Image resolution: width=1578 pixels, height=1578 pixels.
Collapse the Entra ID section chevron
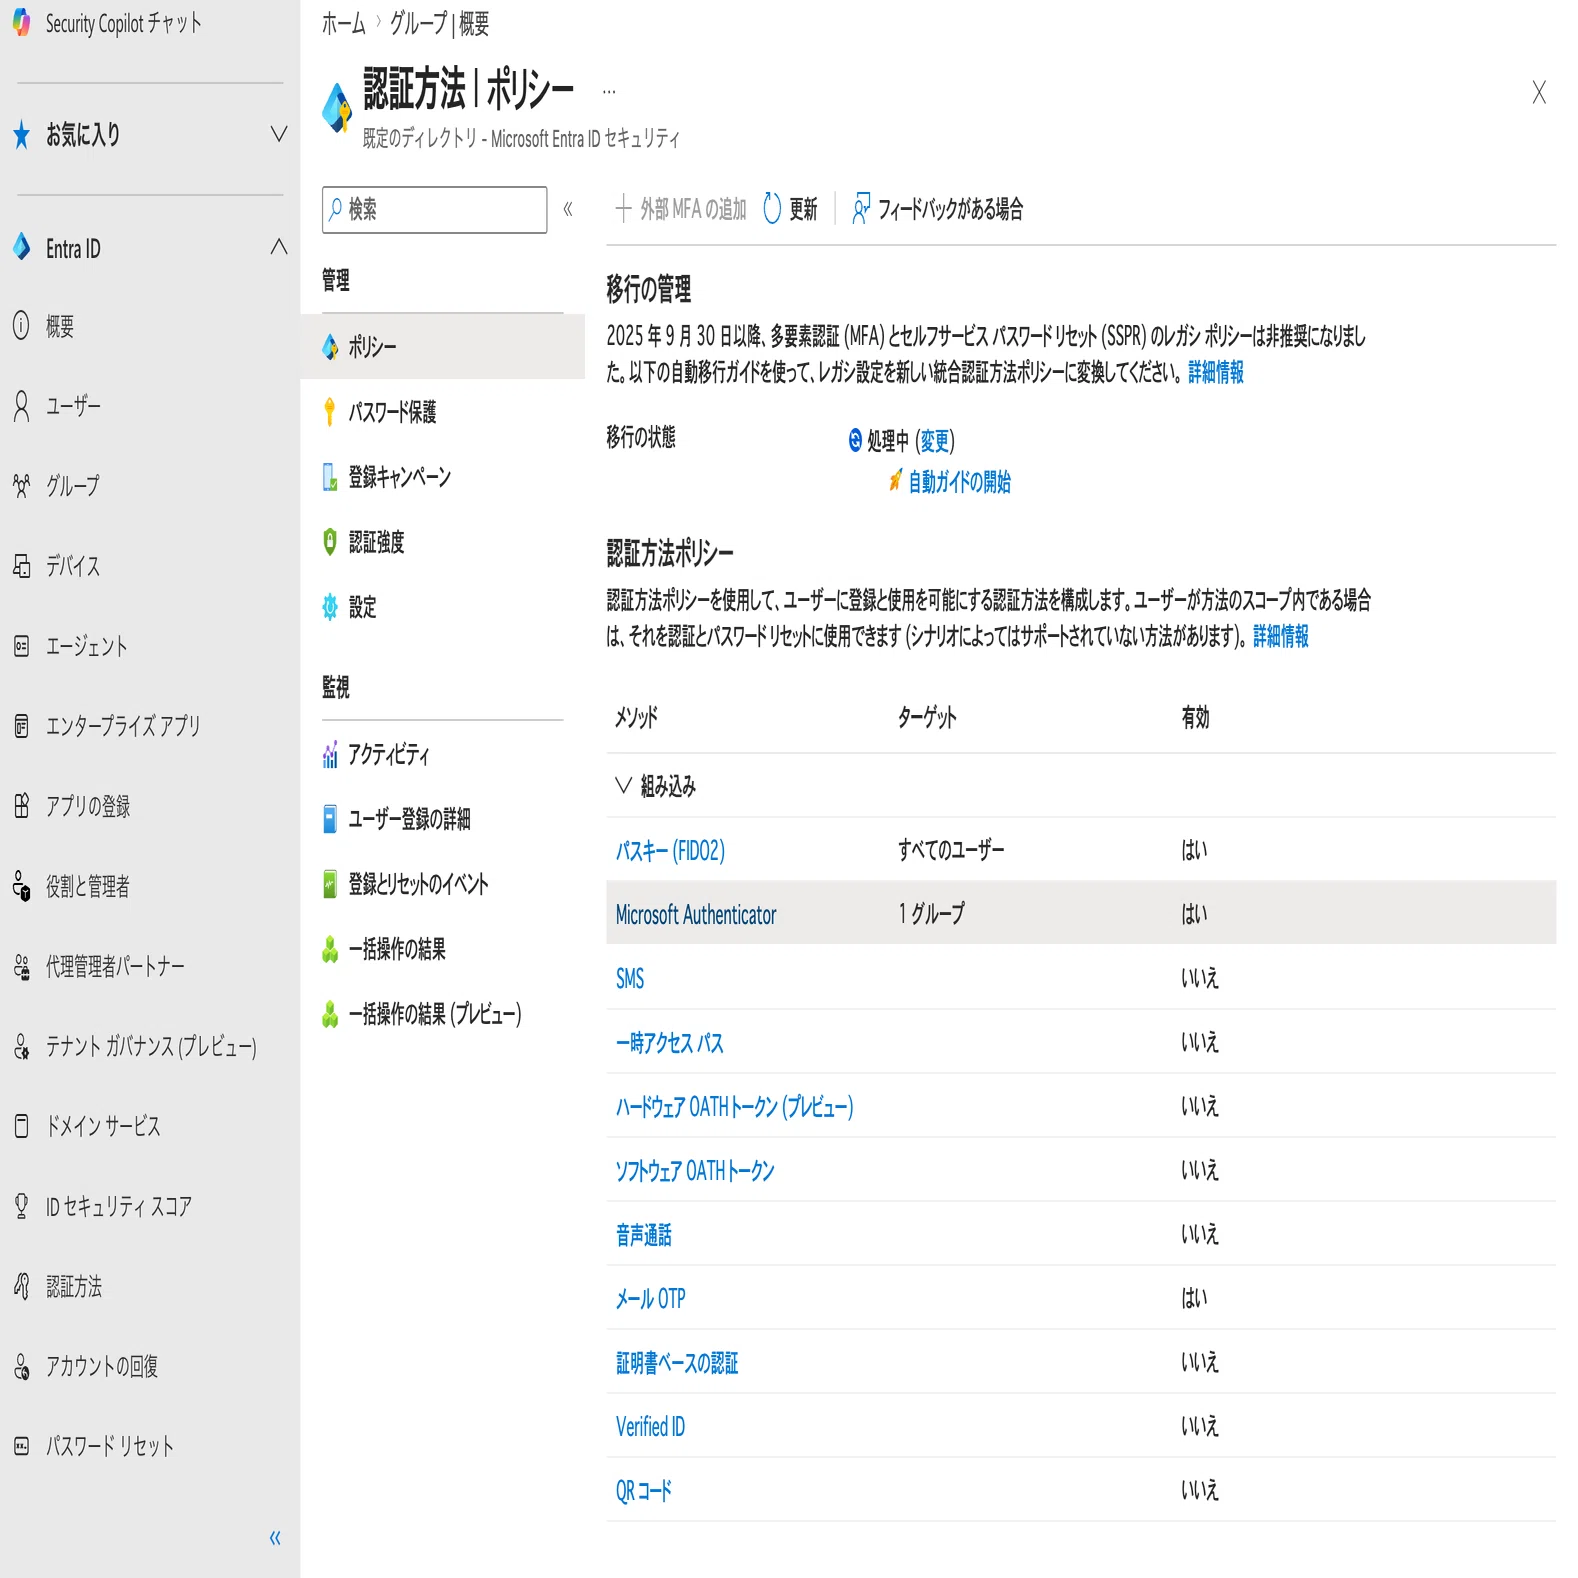(x=279, y=247)
